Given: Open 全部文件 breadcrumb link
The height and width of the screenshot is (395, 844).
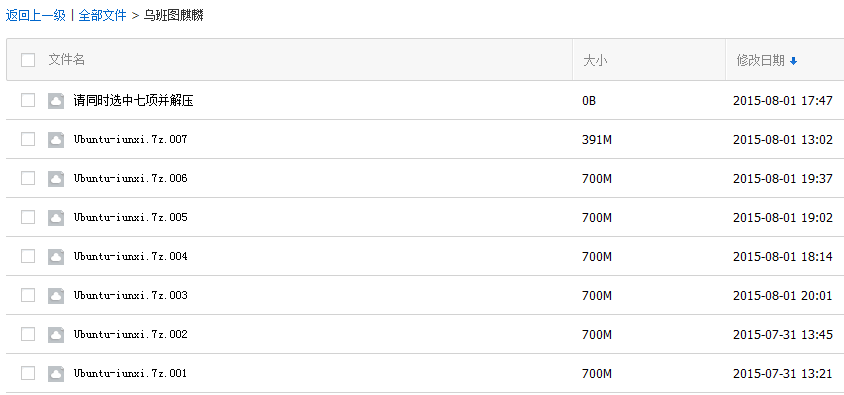Looking at the screenshot, I should tap(102, 16).
